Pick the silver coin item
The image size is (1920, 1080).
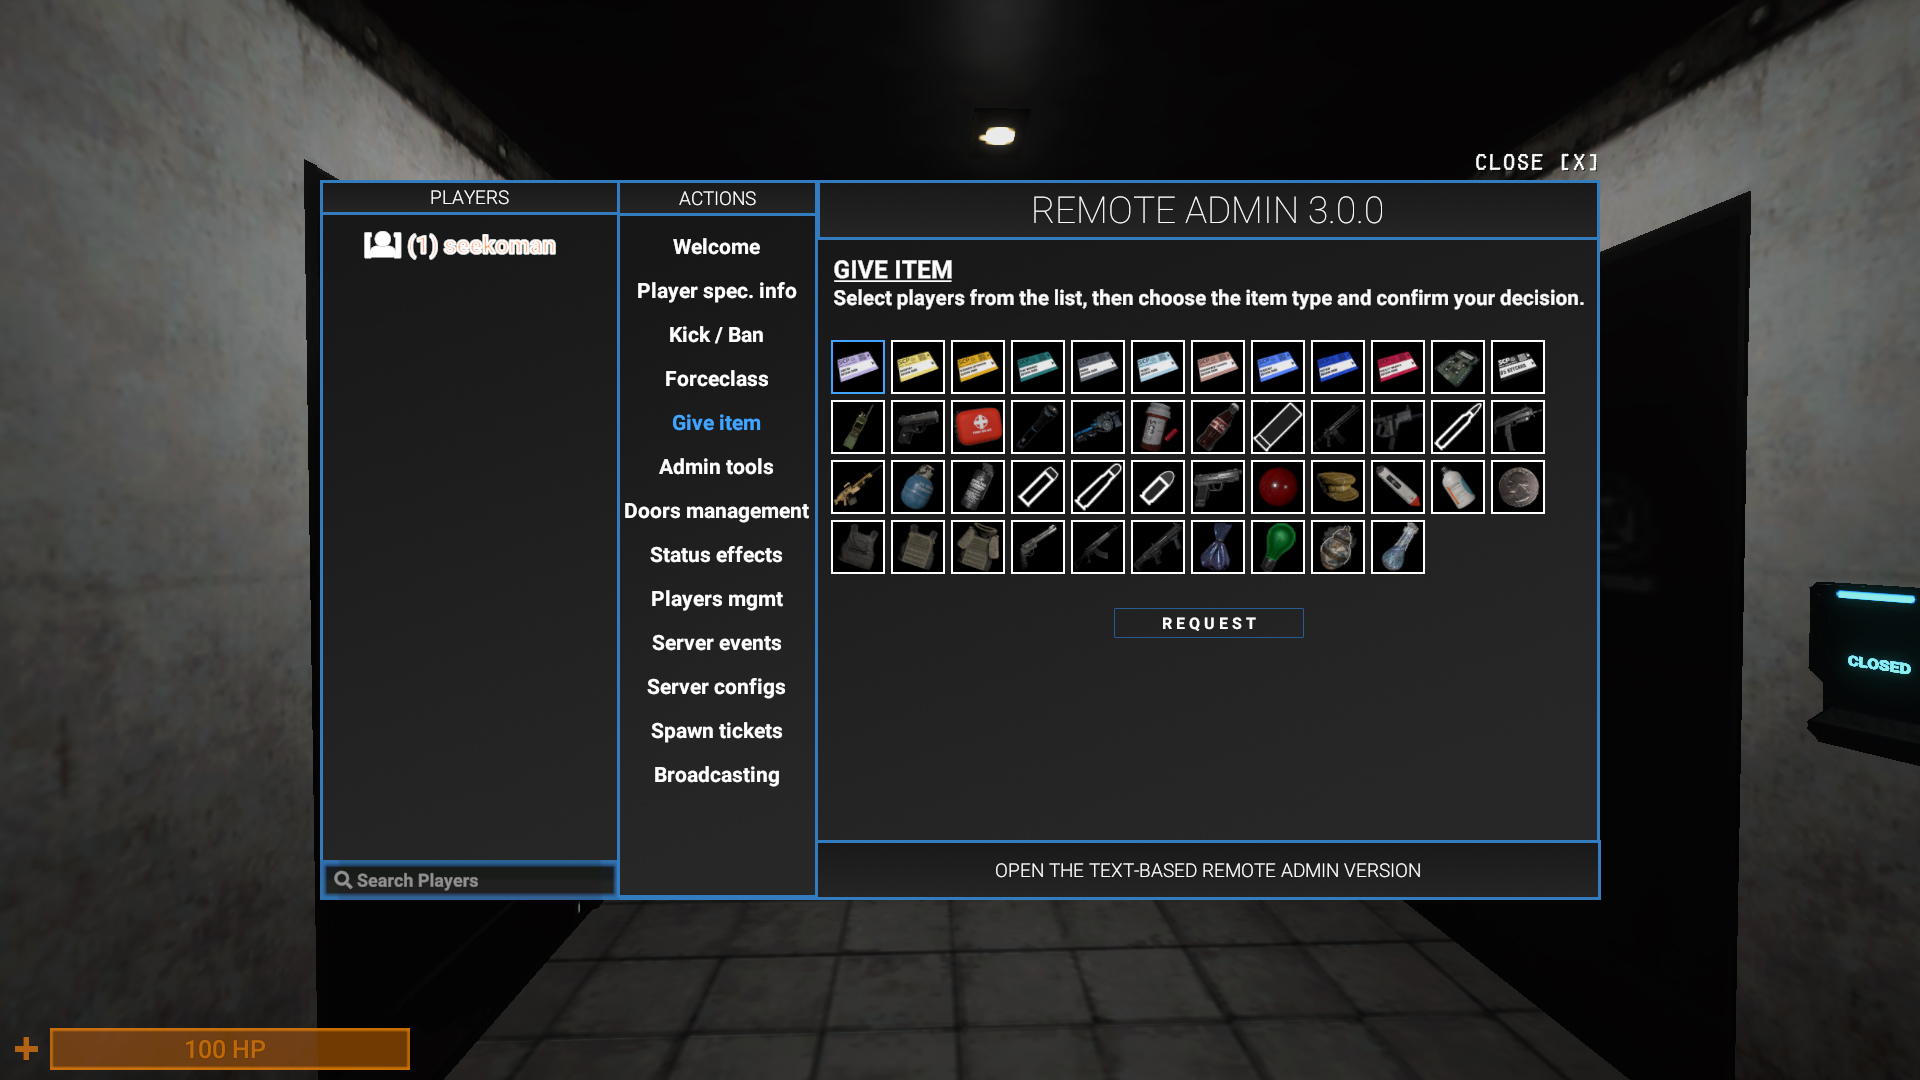pos(1517,487)
